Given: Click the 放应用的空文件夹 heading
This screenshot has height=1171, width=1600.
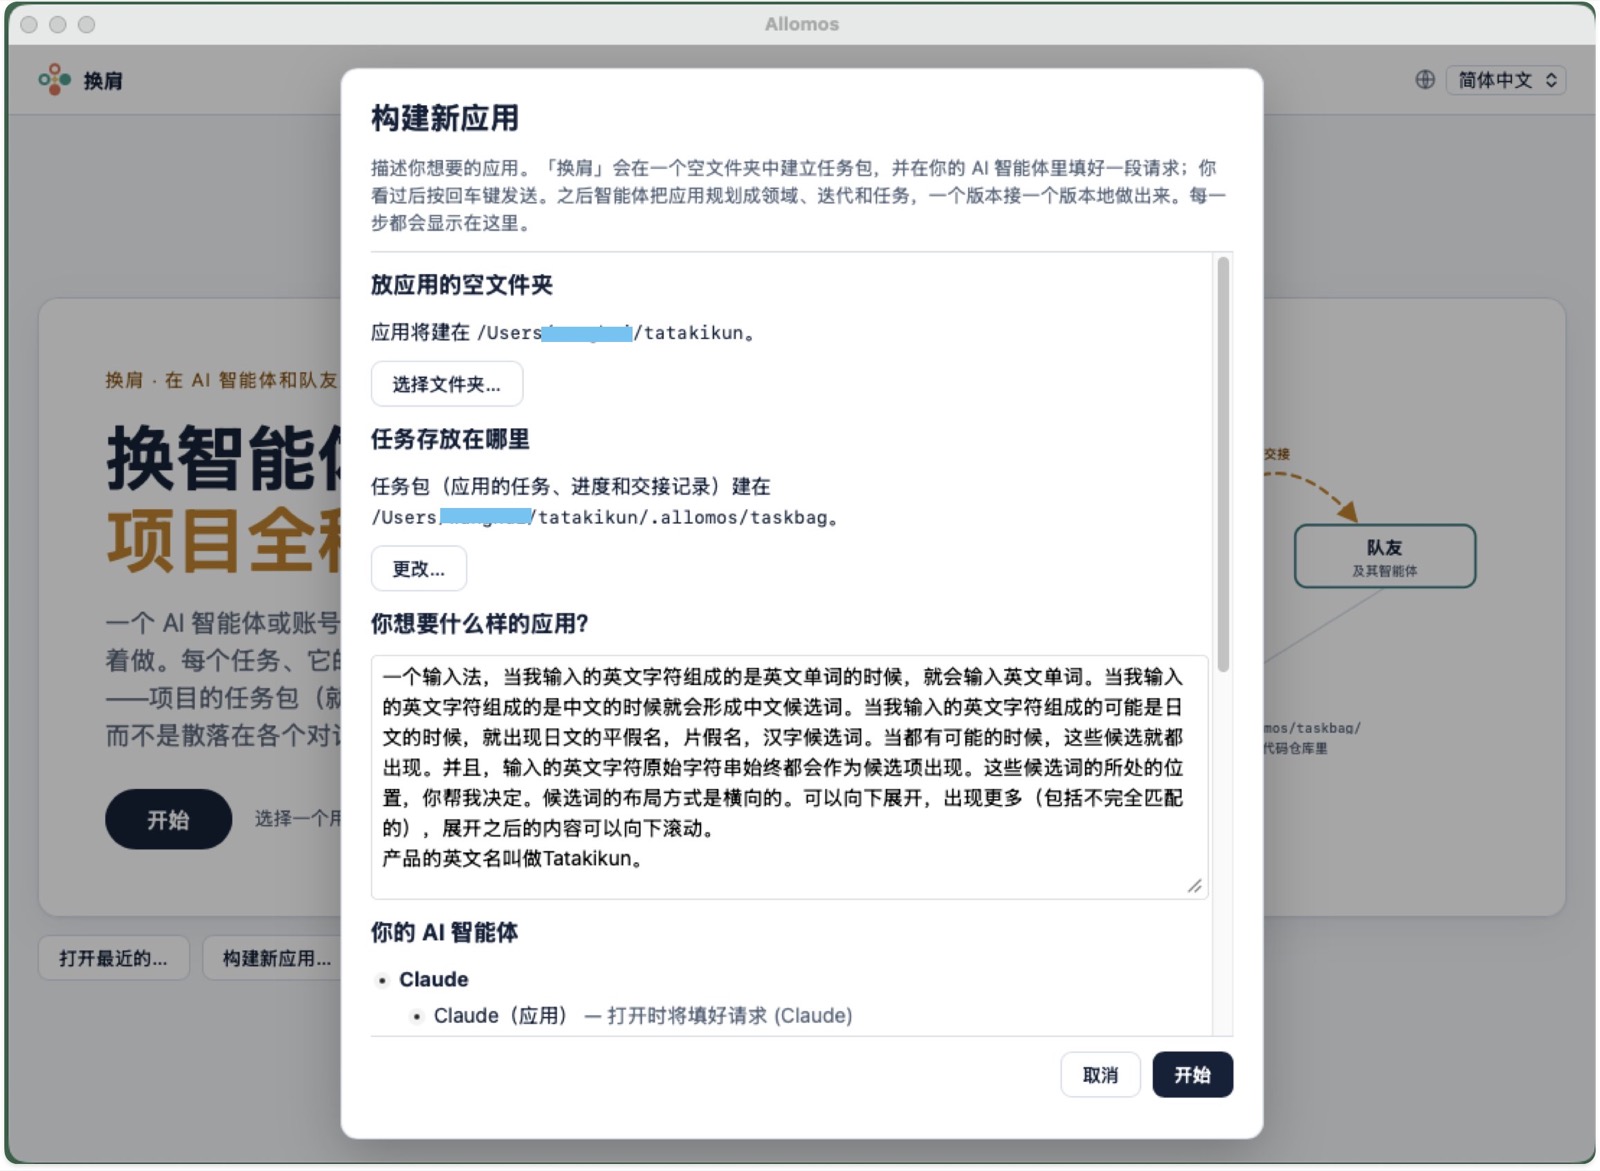Looking at the screenshot, I should [x=461, y=285].
